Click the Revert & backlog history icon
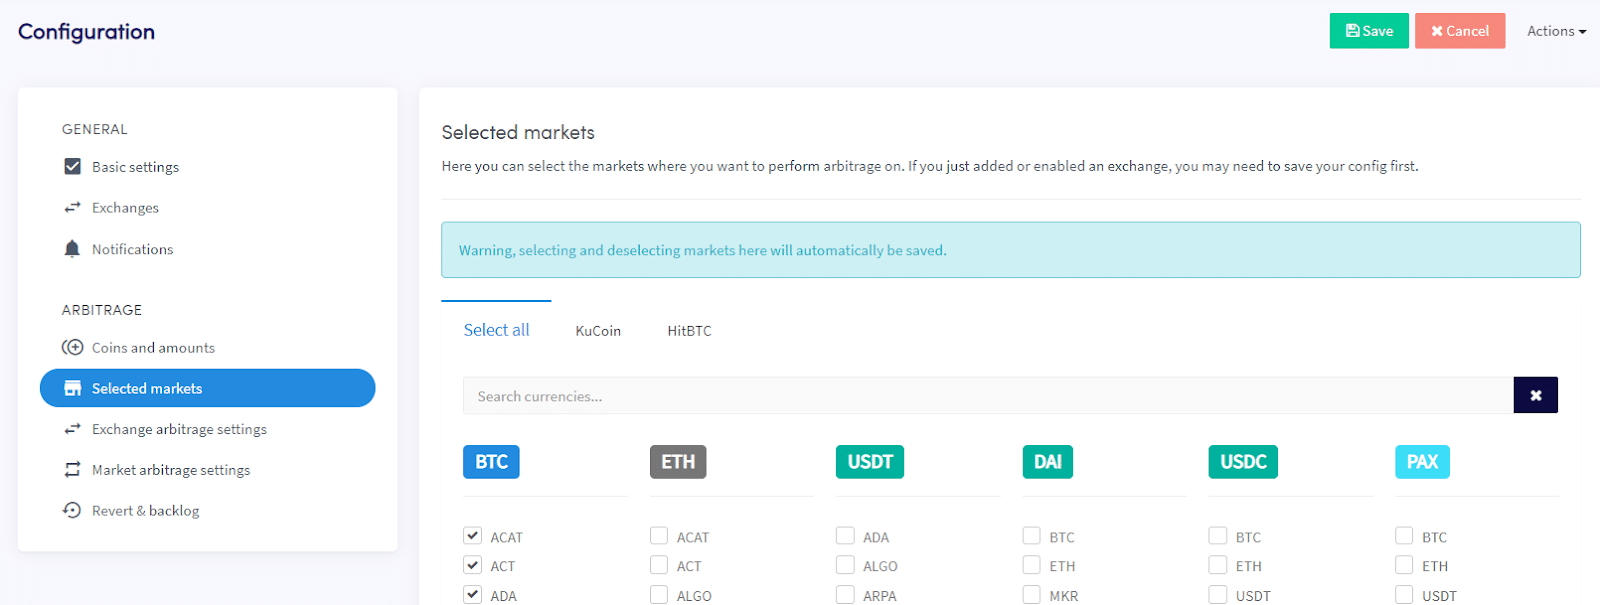This screenshot has width=1600, height=605. [x=72, y=510]
